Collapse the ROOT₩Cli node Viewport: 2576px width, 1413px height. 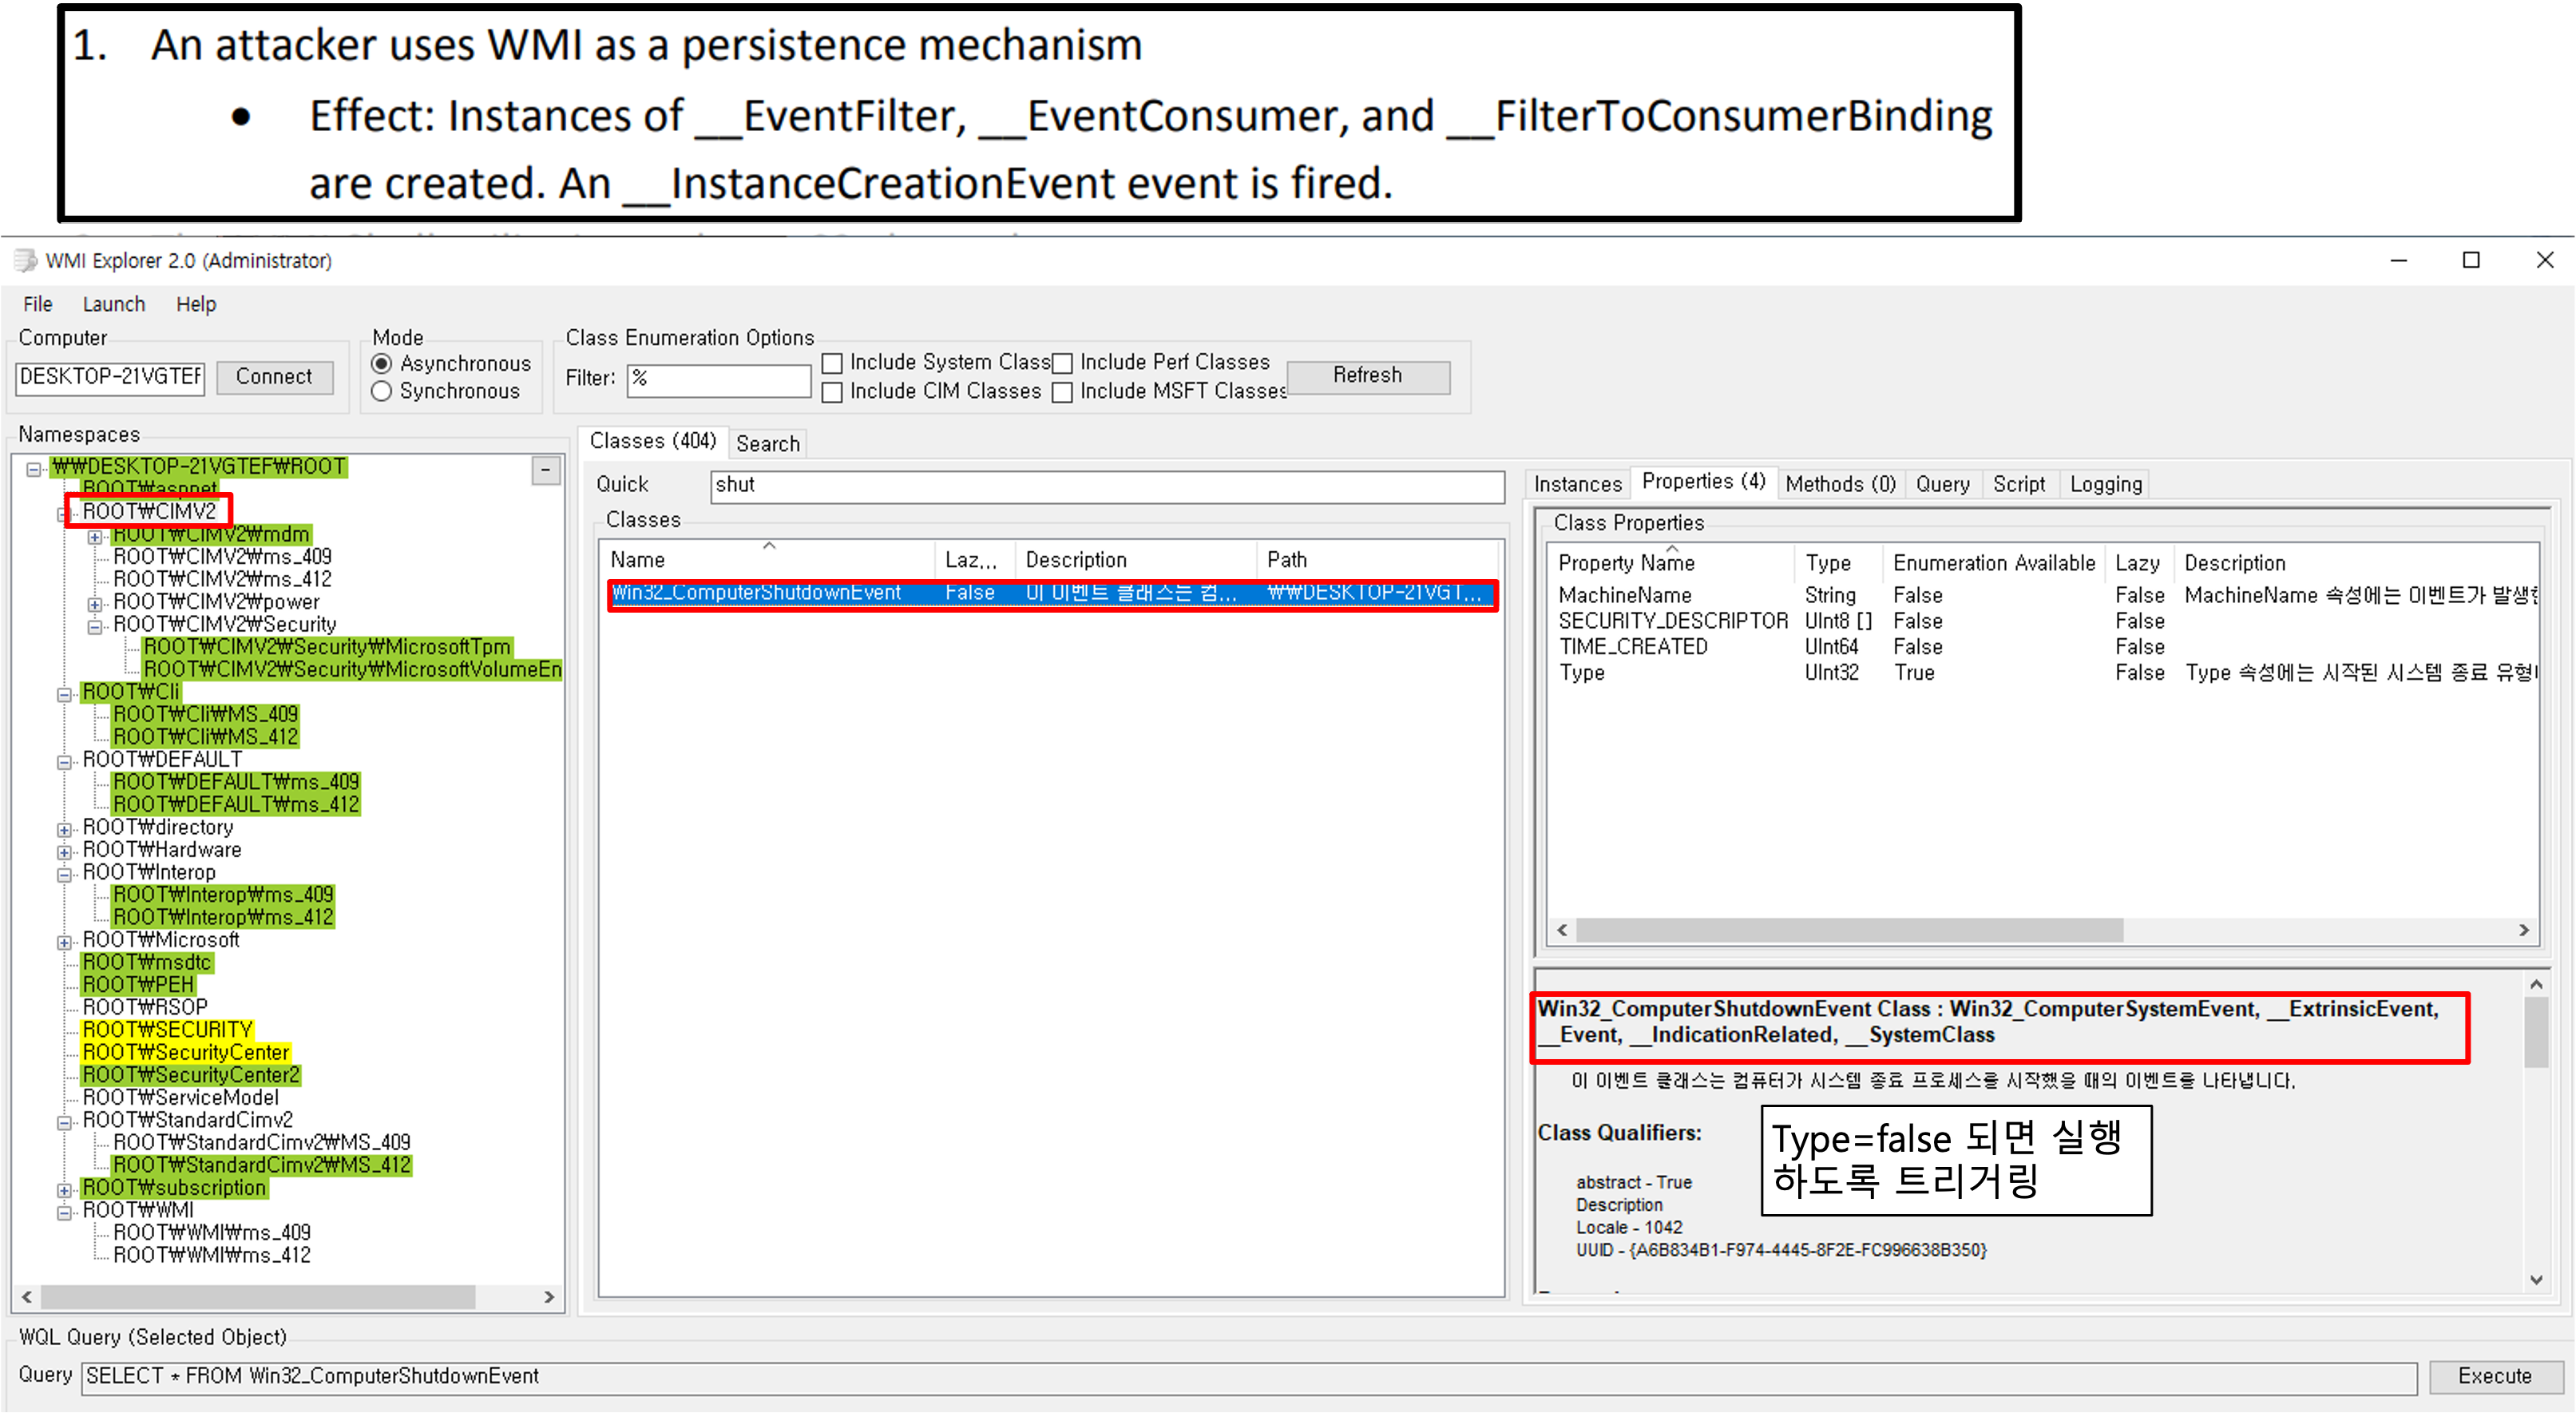[x=64, y=694]
